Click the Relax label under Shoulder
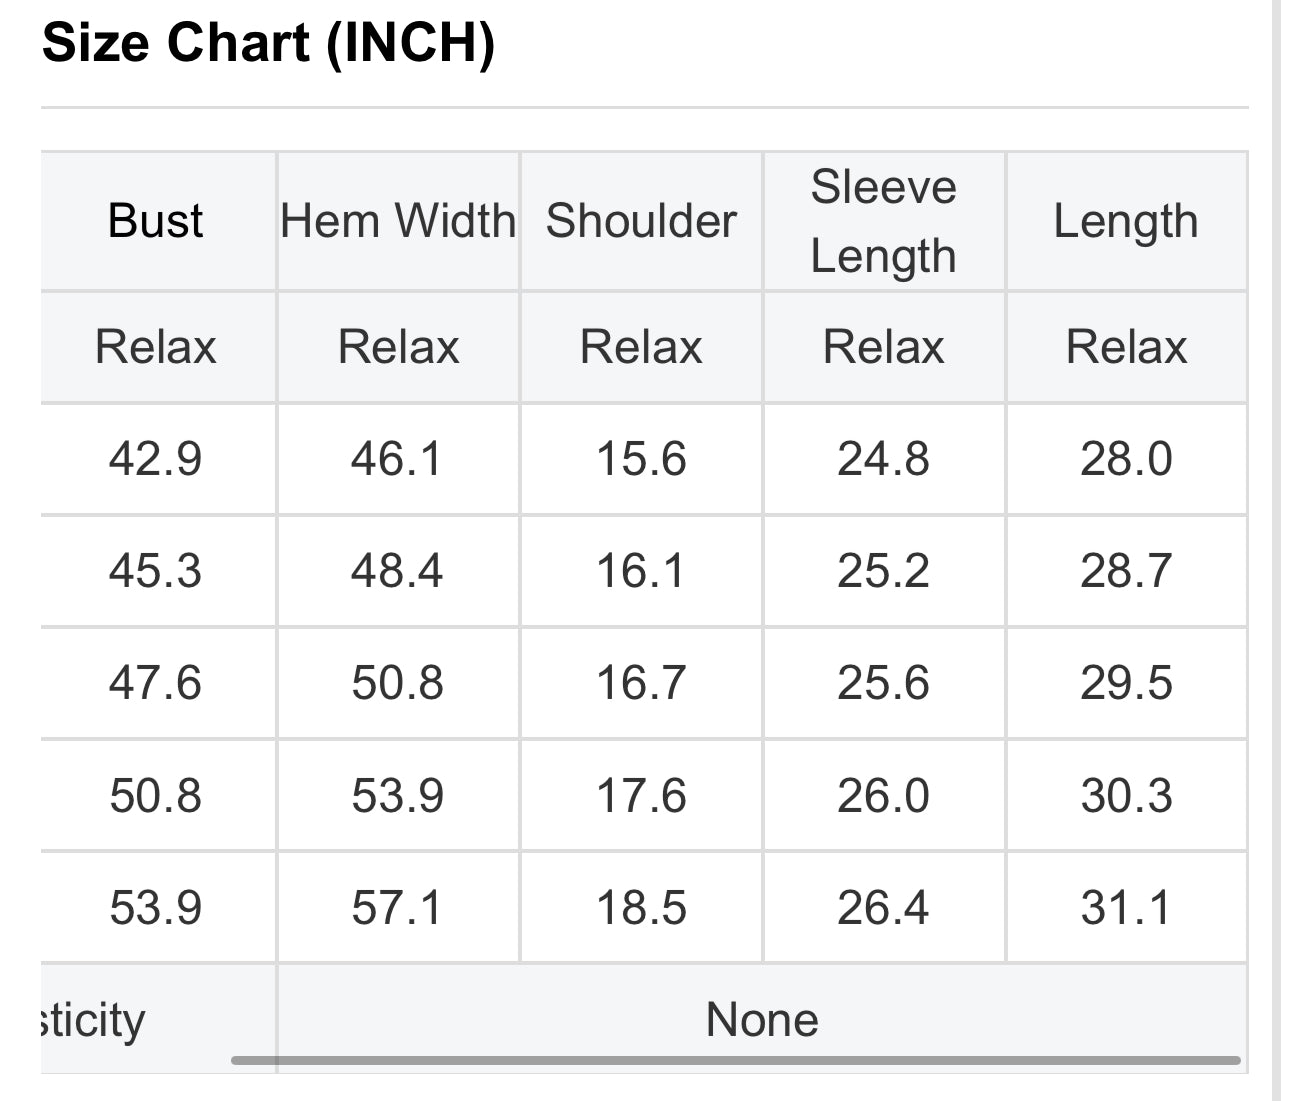The height and width of the screenshot is (1101, 1290). [x=641, y=348]
